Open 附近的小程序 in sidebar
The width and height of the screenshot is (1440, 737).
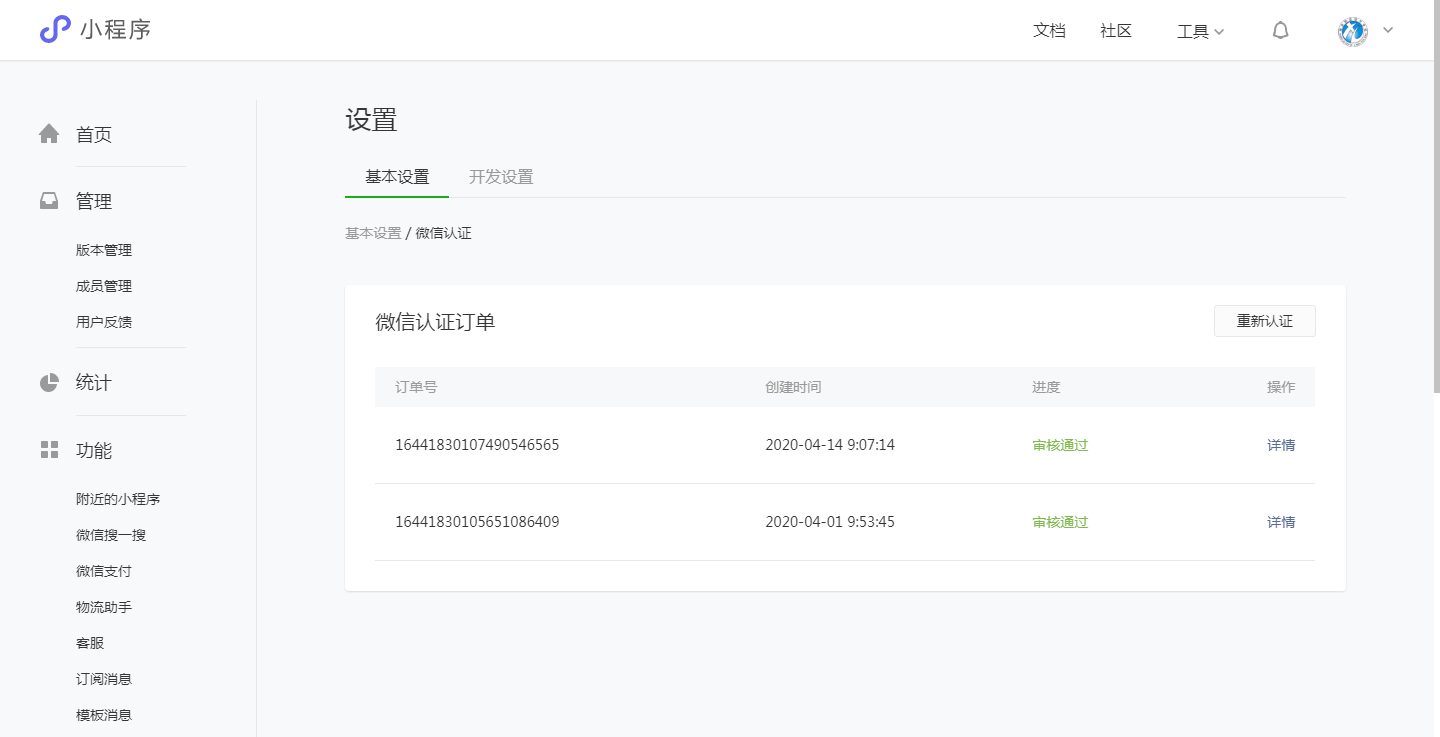(x=118, y=499)
